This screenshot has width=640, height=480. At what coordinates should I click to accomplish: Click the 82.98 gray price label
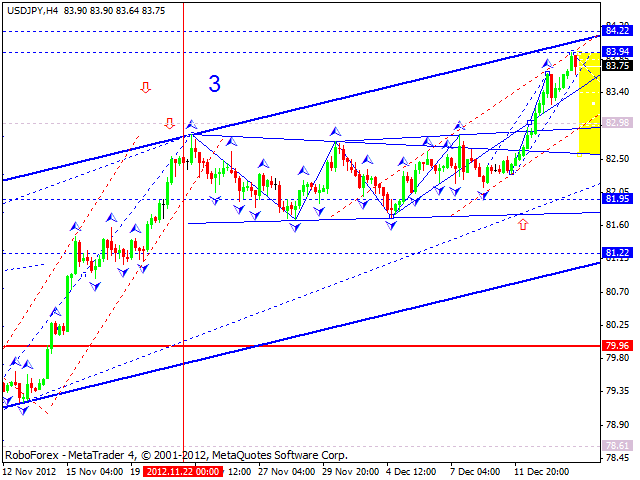pyautogui.click(x=617, y=122)
